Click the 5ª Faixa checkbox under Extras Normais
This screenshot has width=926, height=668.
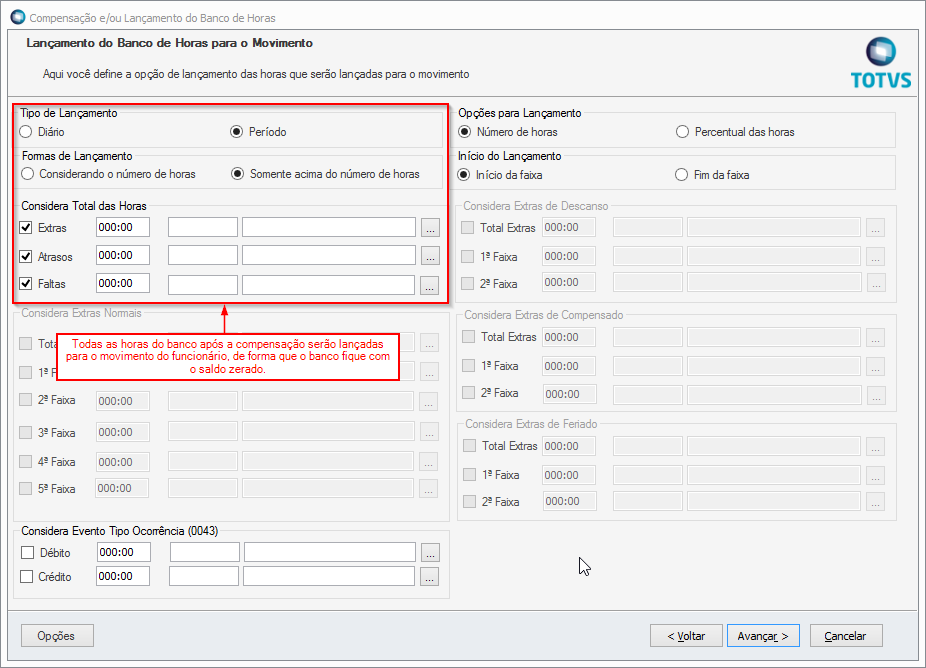point(25,488)
